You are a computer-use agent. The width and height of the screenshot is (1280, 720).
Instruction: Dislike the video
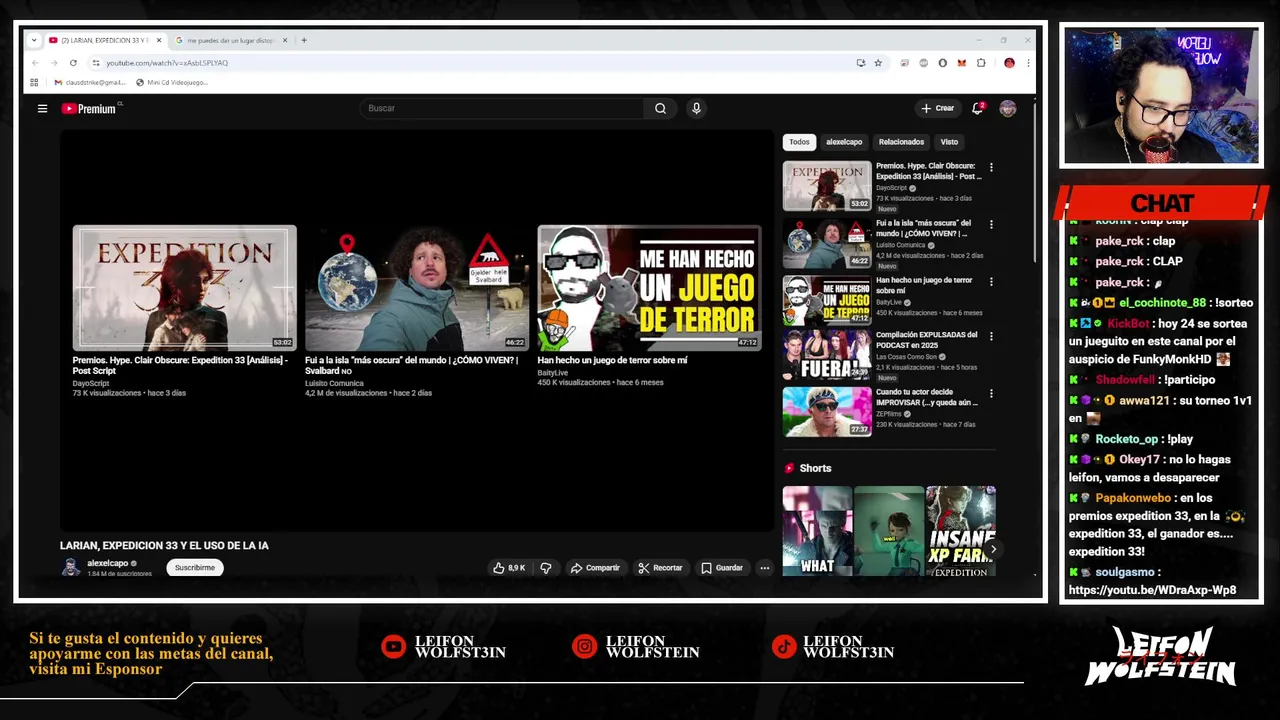(546, 568)
